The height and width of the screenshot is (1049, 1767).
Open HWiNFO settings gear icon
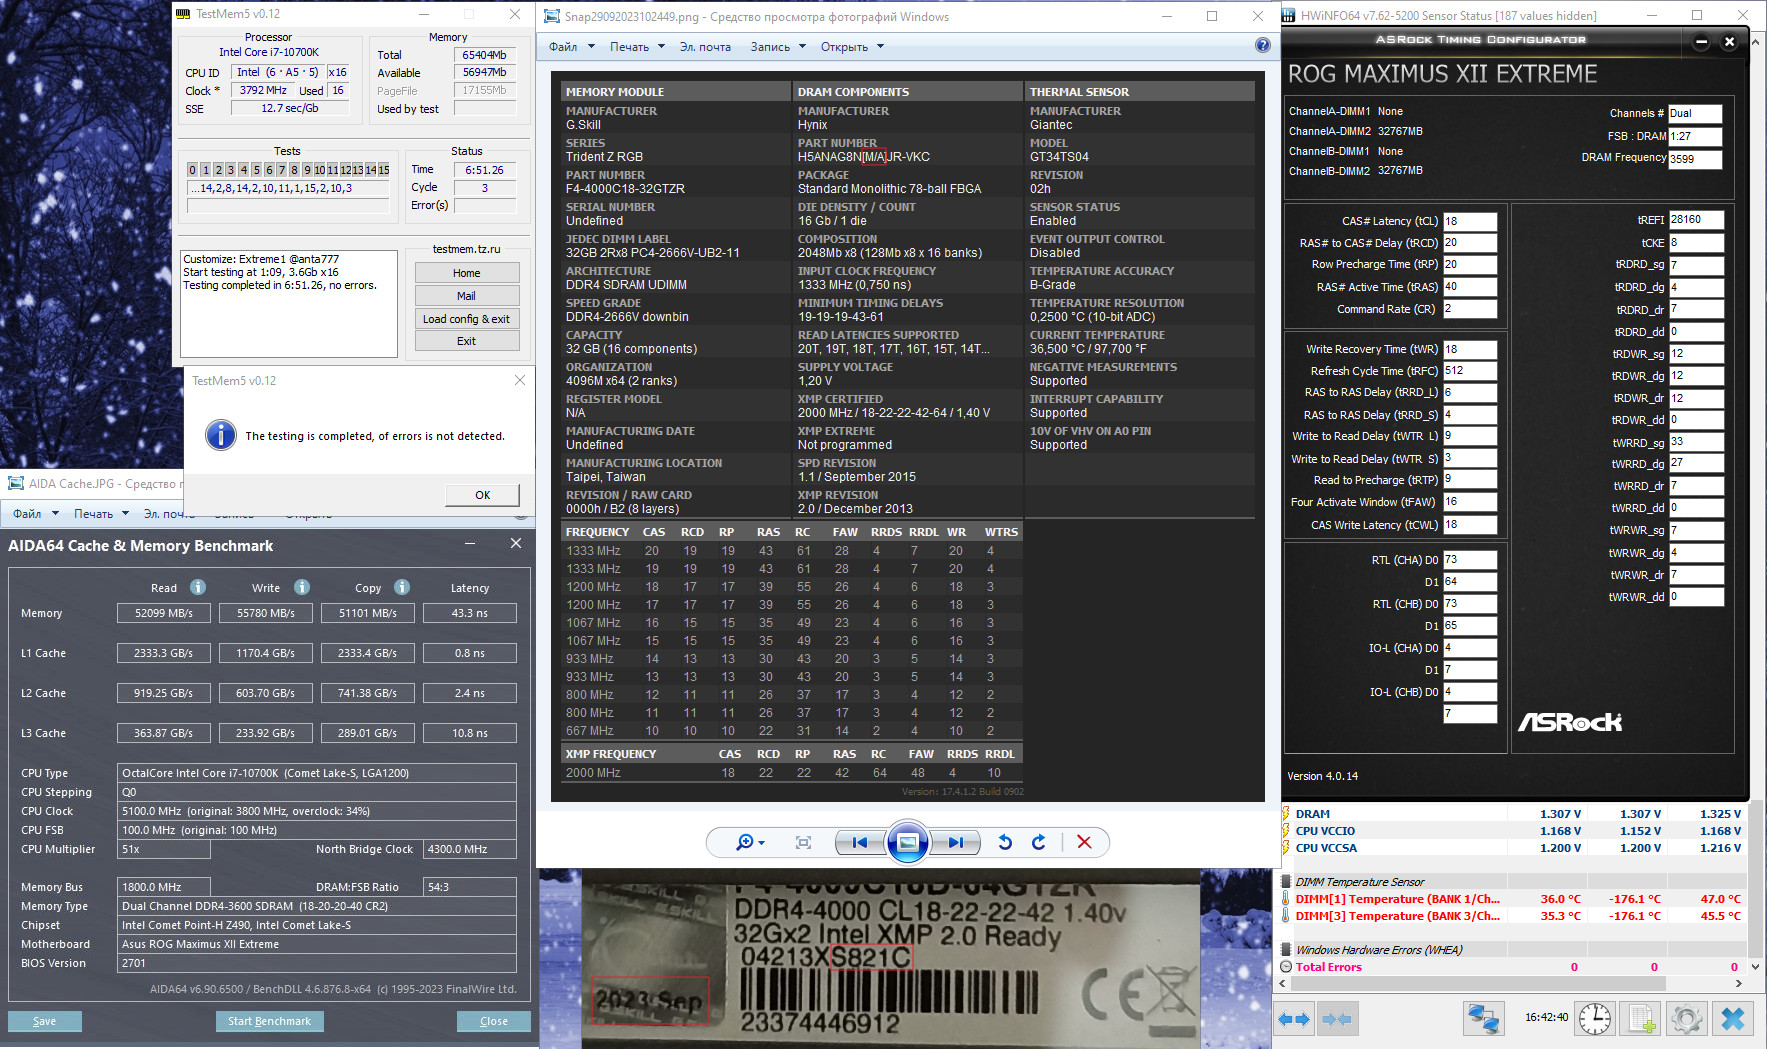[1686, 1019]
